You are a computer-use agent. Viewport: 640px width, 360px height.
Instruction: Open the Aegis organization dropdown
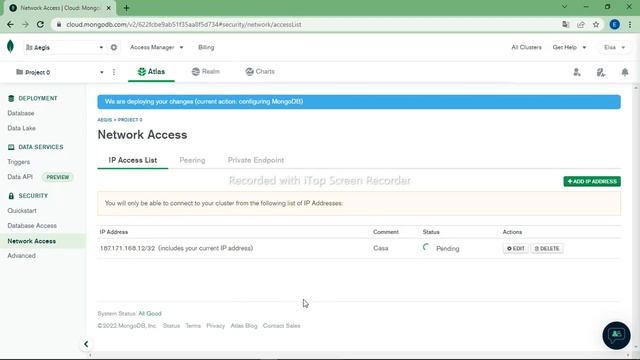[x=64, y=47]
